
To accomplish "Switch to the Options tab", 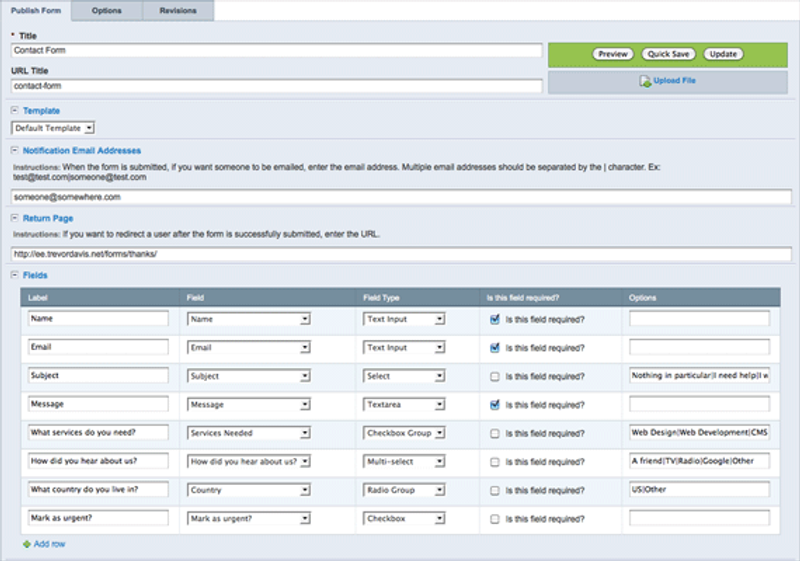I will [107, 11].
